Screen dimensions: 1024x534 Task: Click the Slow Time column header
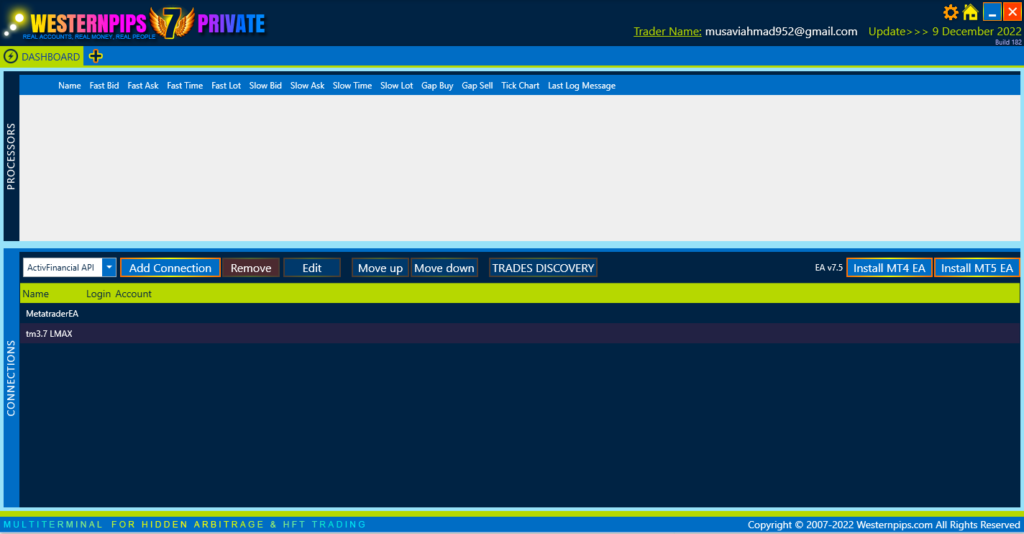click(352, 86)
